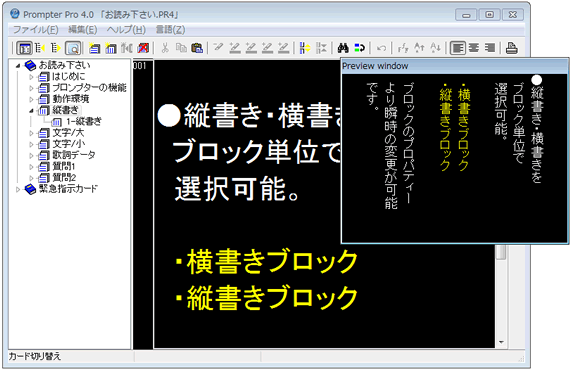Click the copy pages icon
Image resolution: width=571 pixels, height=370 pixels.
[x=181, y=48]
